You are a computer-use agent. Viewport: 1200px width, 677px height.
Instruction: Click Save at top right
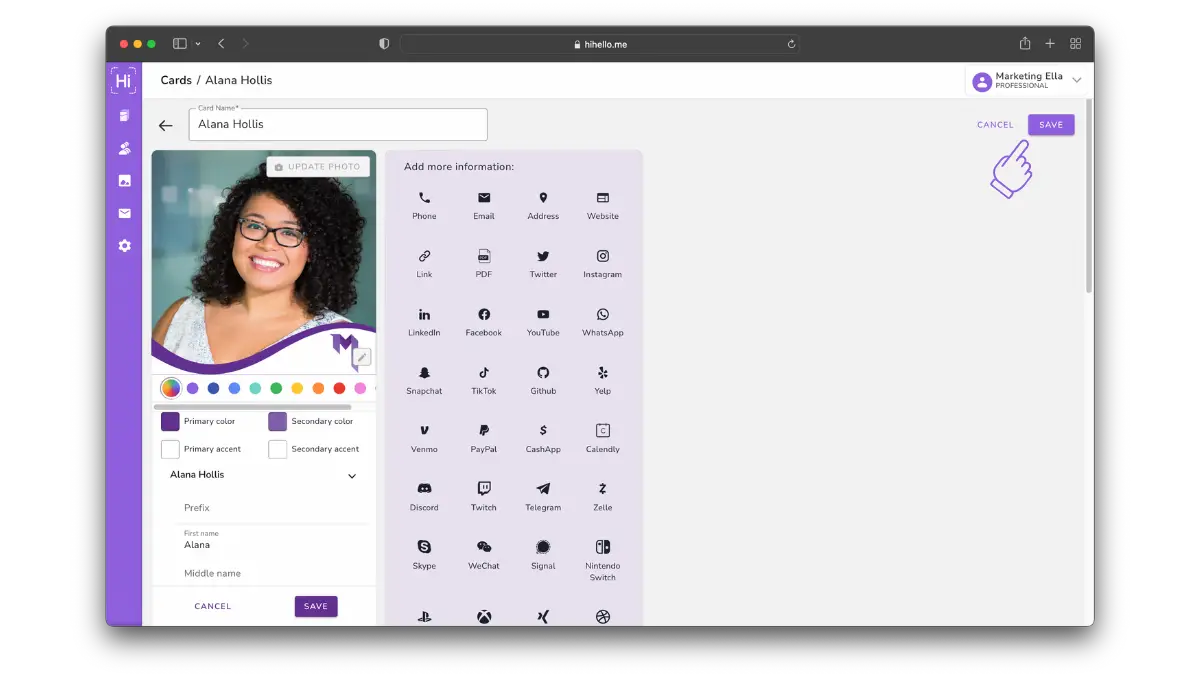click(x=1051, y=125)
